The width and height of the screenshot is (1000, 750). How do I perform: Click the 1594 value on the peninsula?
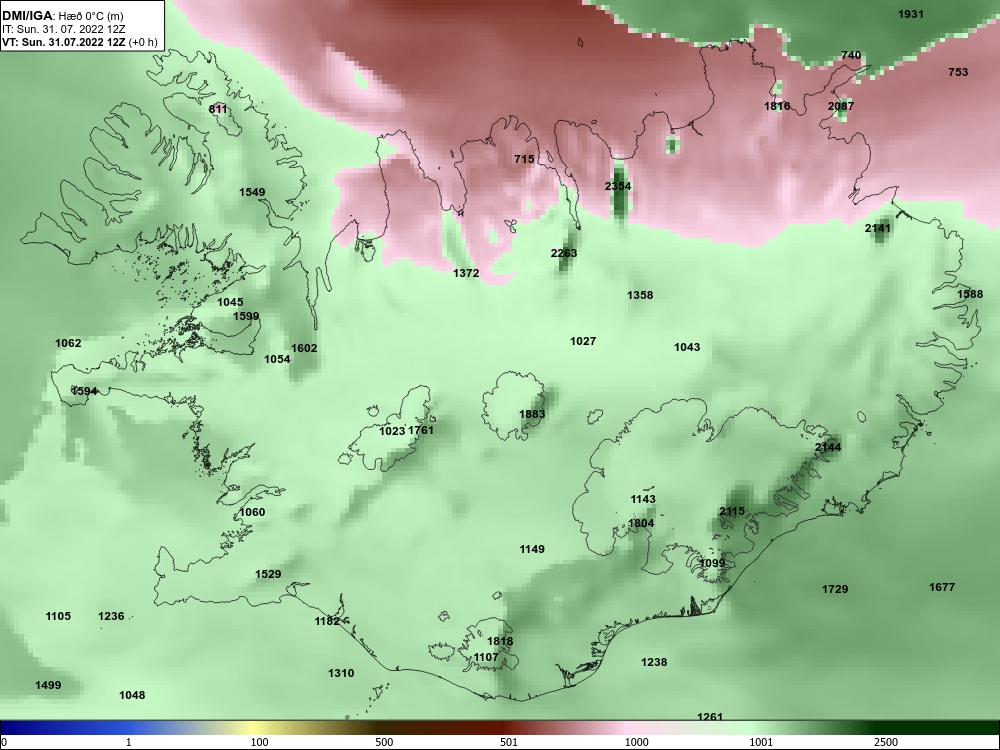(84, 391)
